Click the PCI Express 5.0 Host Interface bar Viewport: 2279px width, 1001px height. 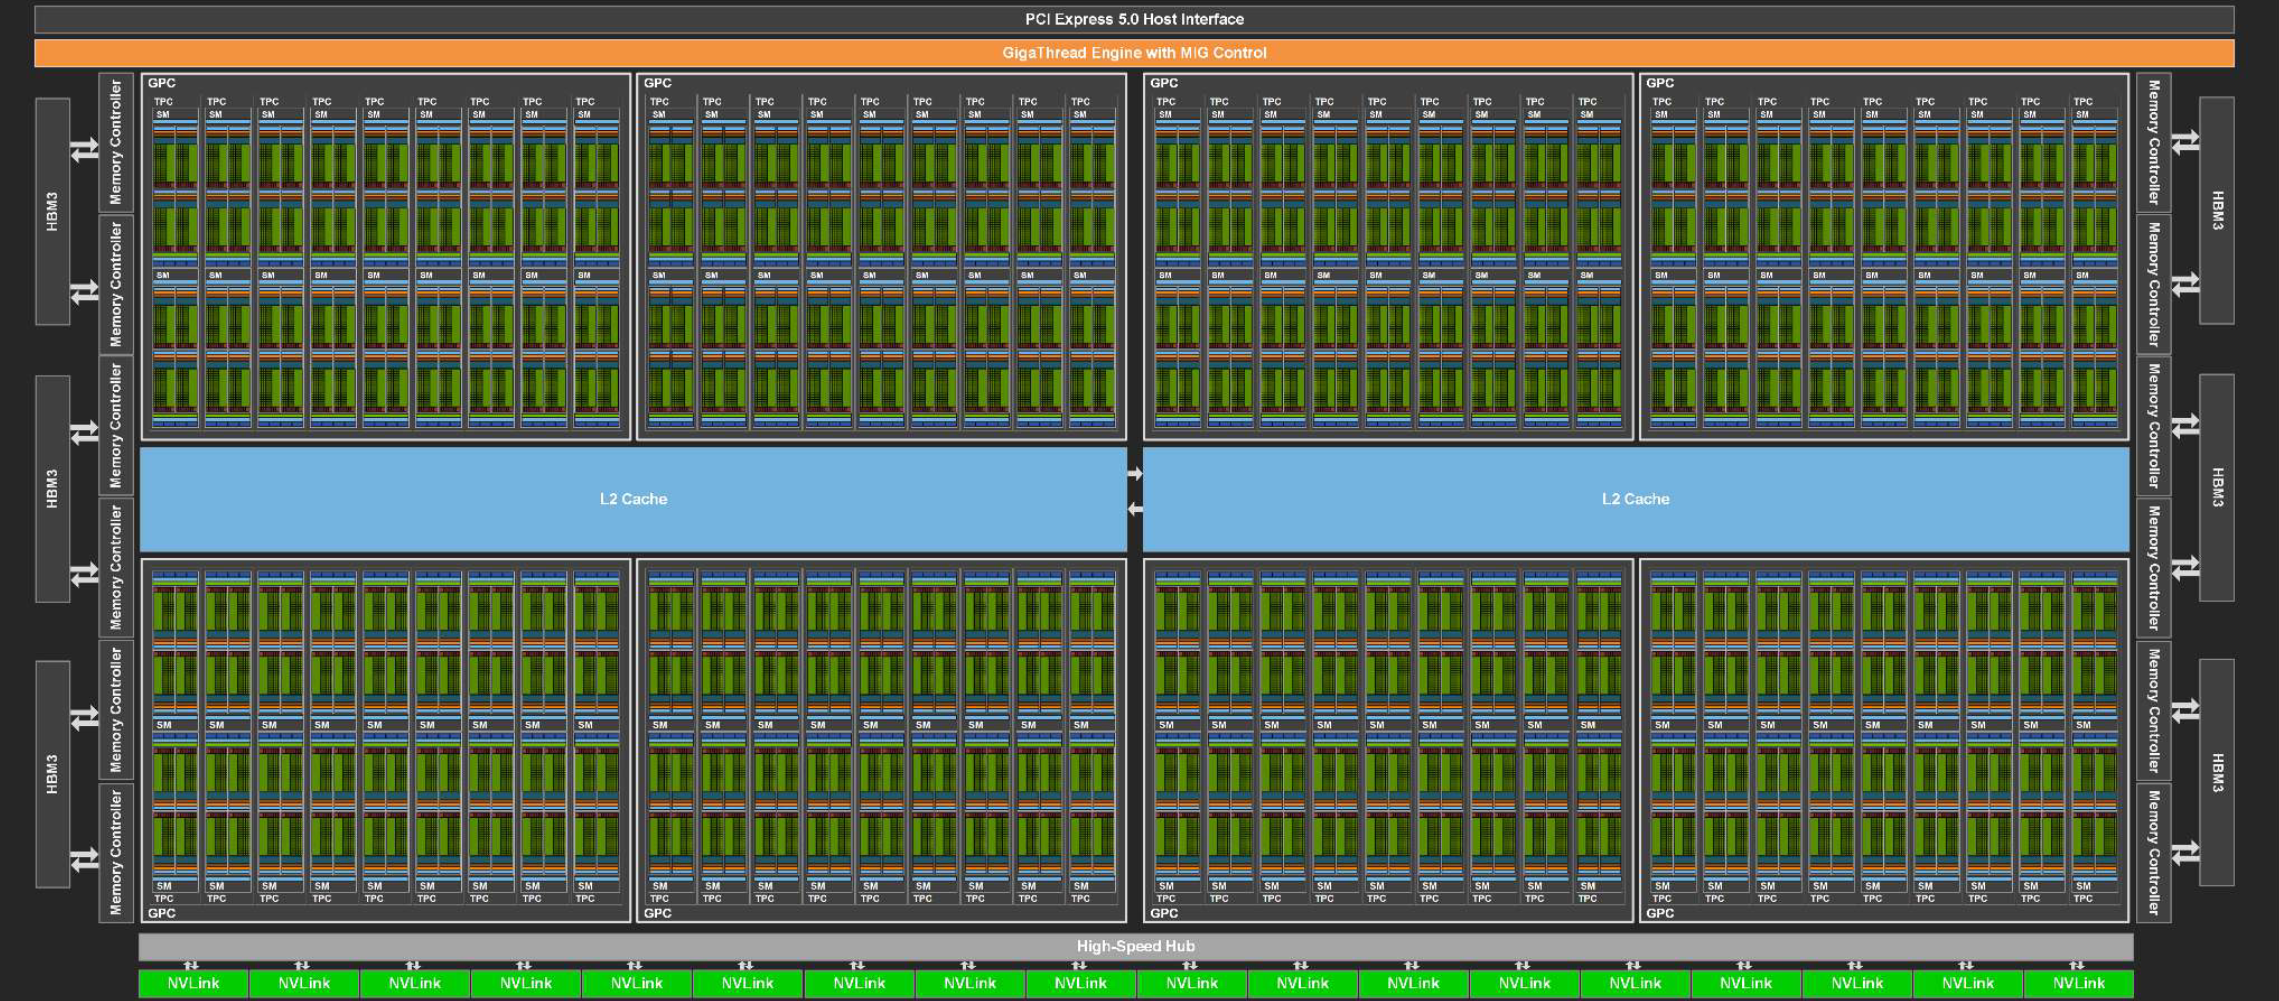(1134, 19)
